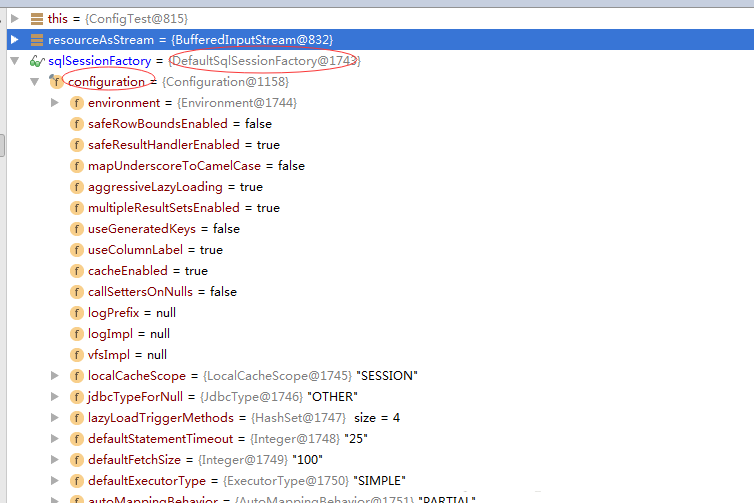The width and height of the screenshot is (754, 503).
Task: Expand the environment node
Action: pos(55,103)
